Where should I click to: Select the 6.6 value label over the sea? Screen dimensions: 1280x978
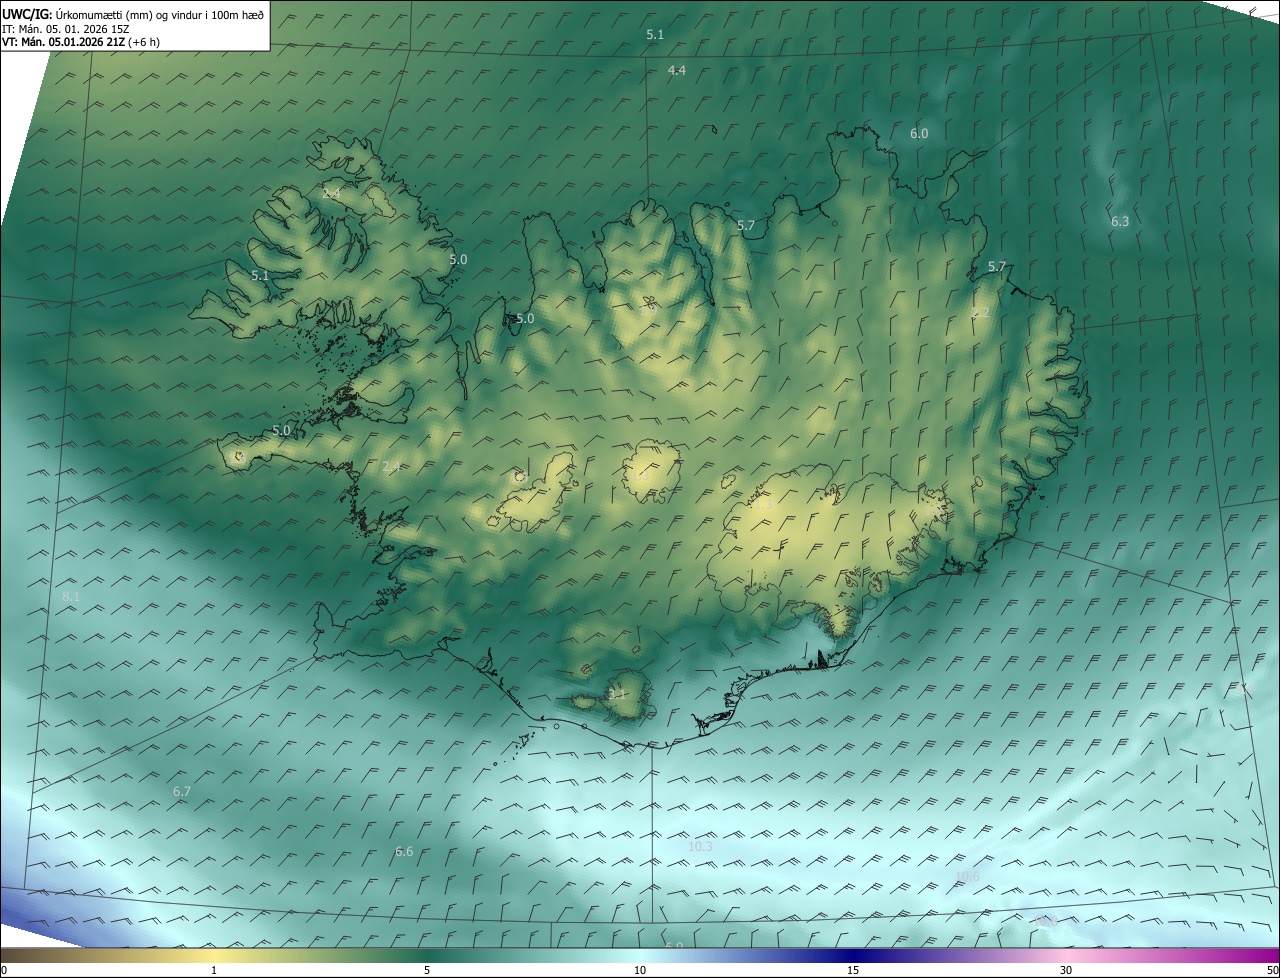point(404,851)
